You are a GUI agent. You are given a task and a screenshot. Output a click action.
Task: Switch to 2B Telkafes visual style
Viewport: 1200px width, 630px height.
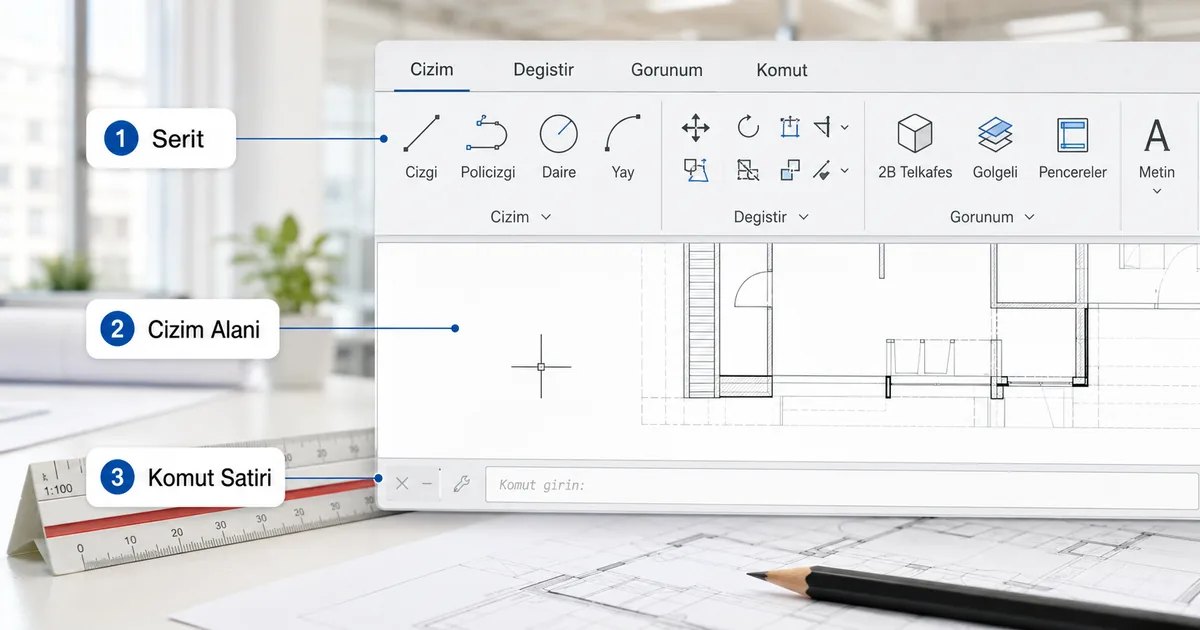point(915,146)
